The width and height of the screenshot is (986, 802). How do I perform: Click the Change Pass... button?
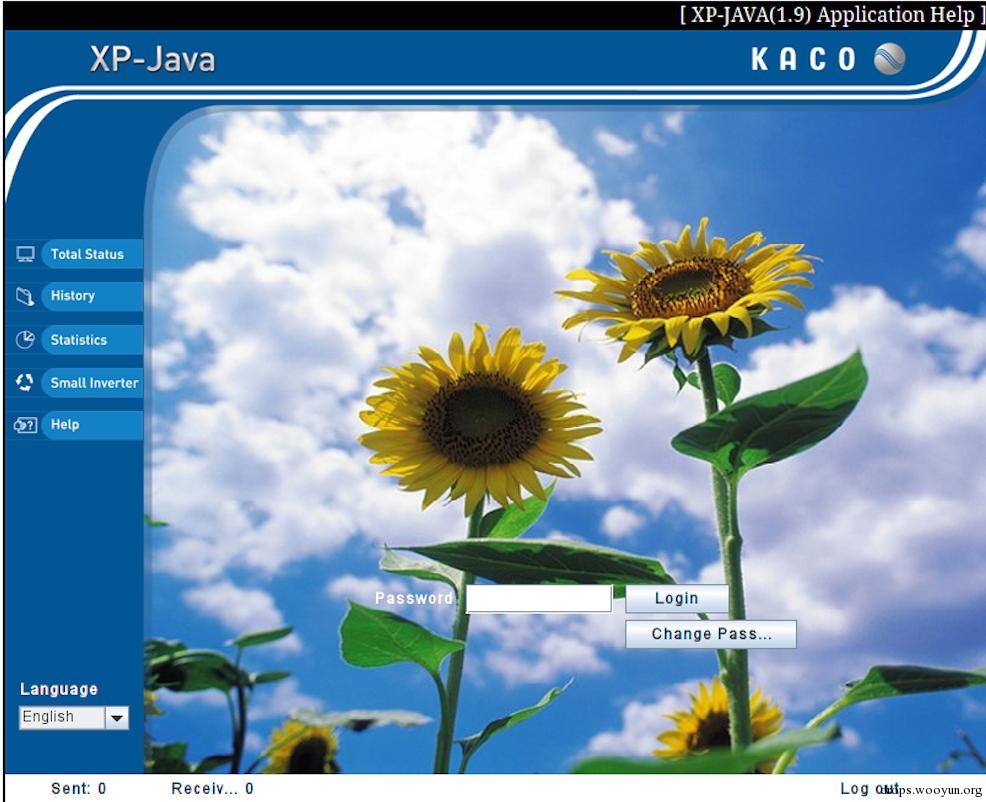coord(711,634)
